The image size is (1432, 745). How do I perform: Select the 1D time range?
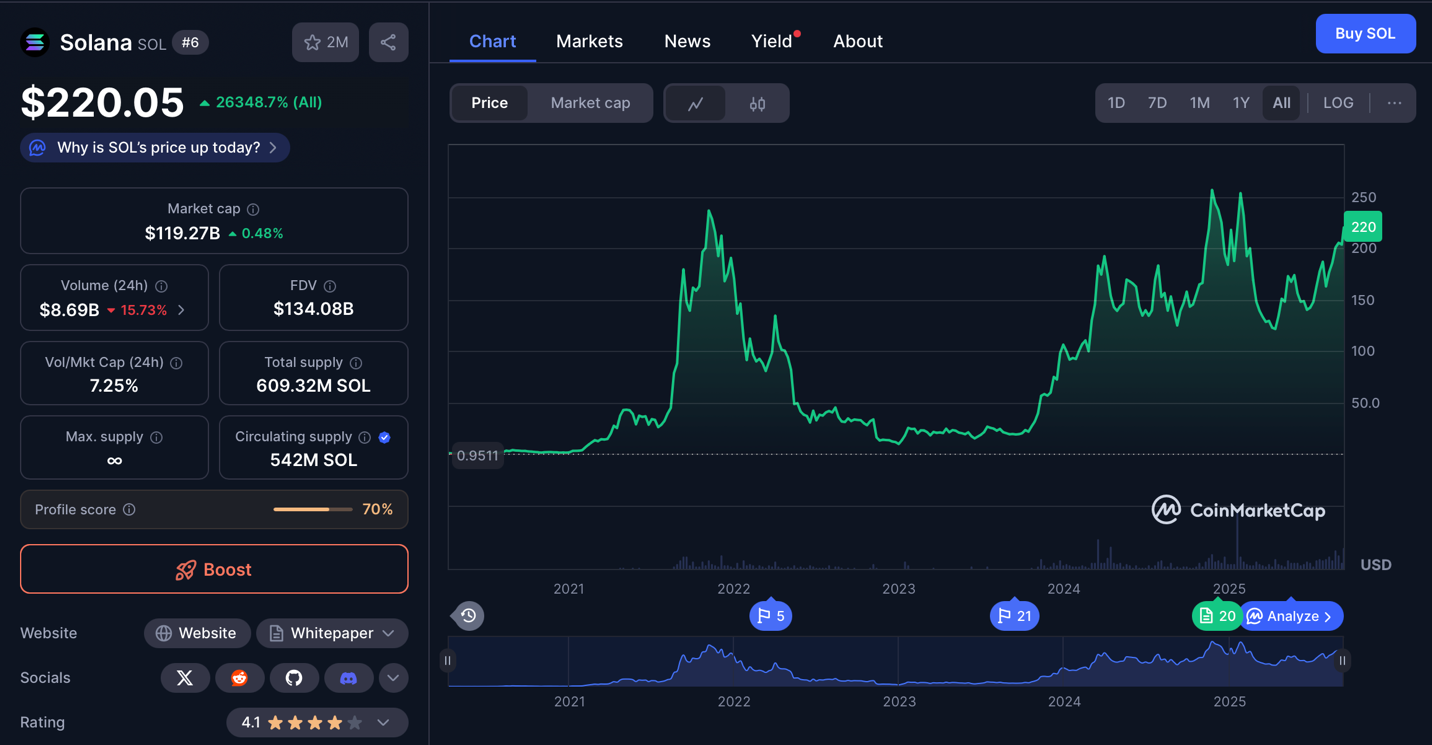point(1117,103)
